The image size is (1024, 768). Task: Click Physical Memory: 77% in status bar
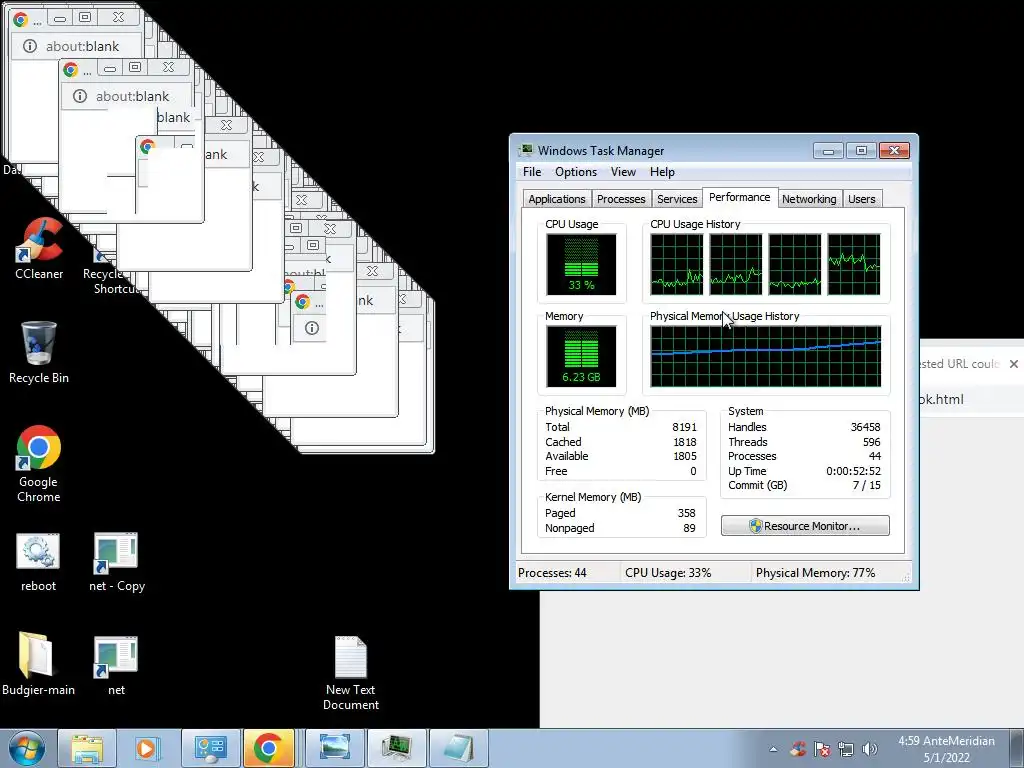point(815,573)
